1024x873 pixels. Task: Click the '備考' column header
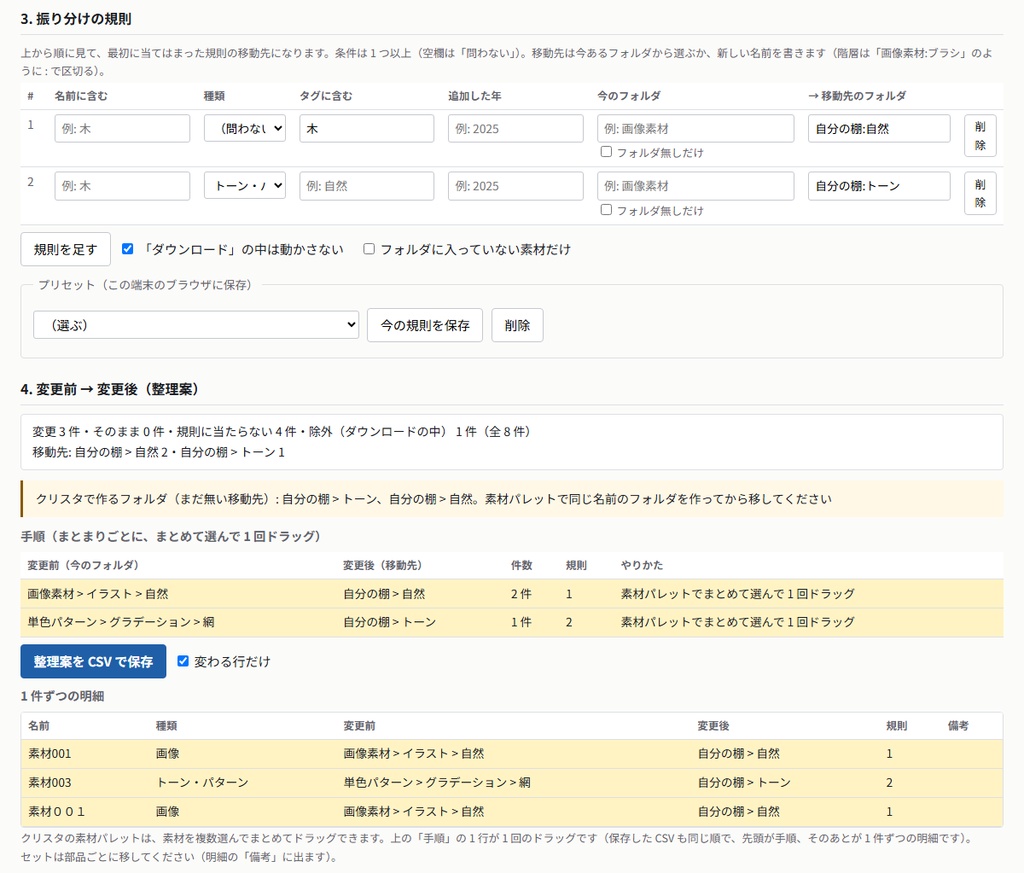click(958, 725)
